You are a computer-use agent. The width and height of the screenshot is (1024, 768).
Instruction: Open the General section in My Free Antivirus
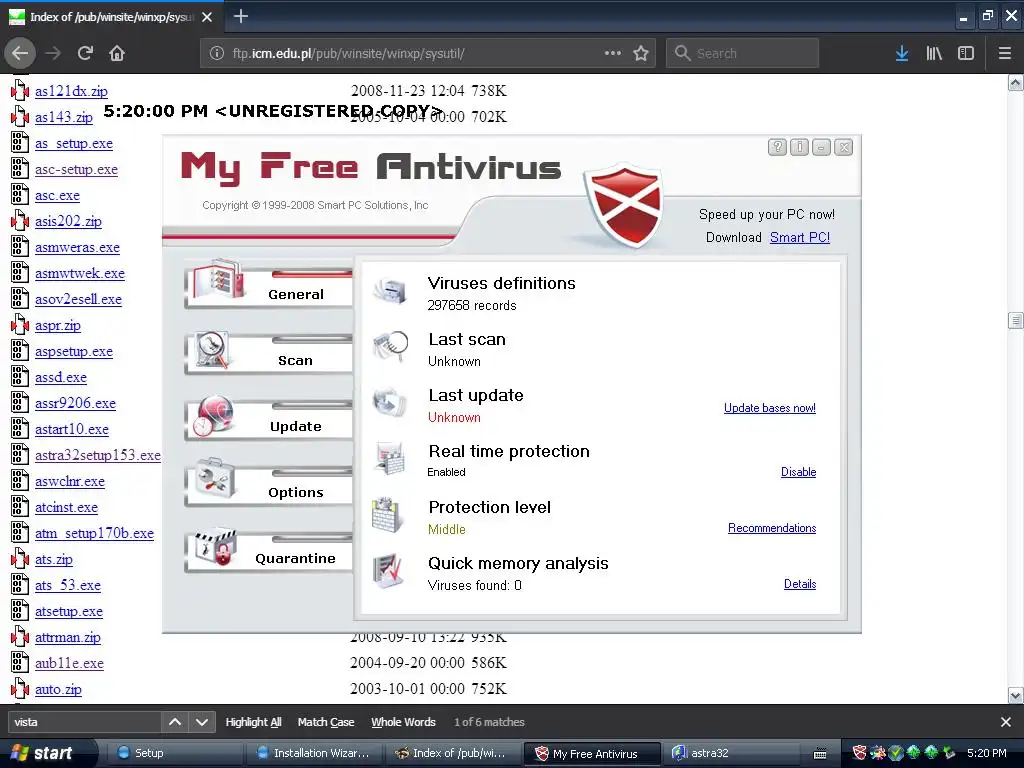[x=269, y=285]
